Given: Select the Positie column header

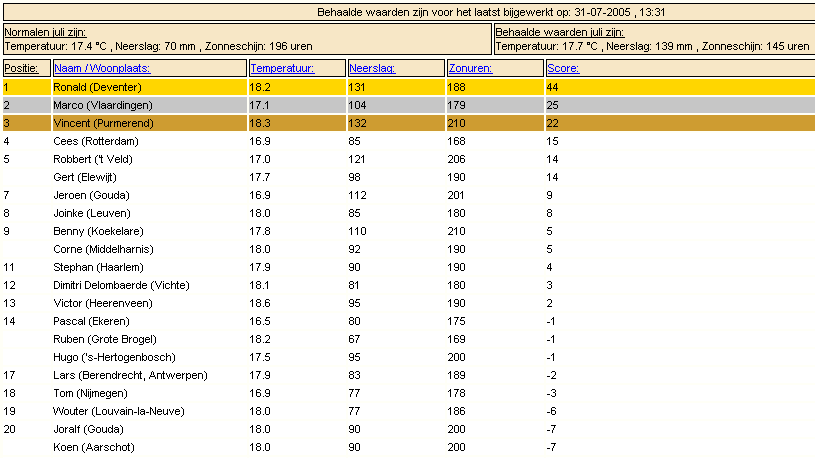Looking at the screenshot, I should (x=21, y=68).
